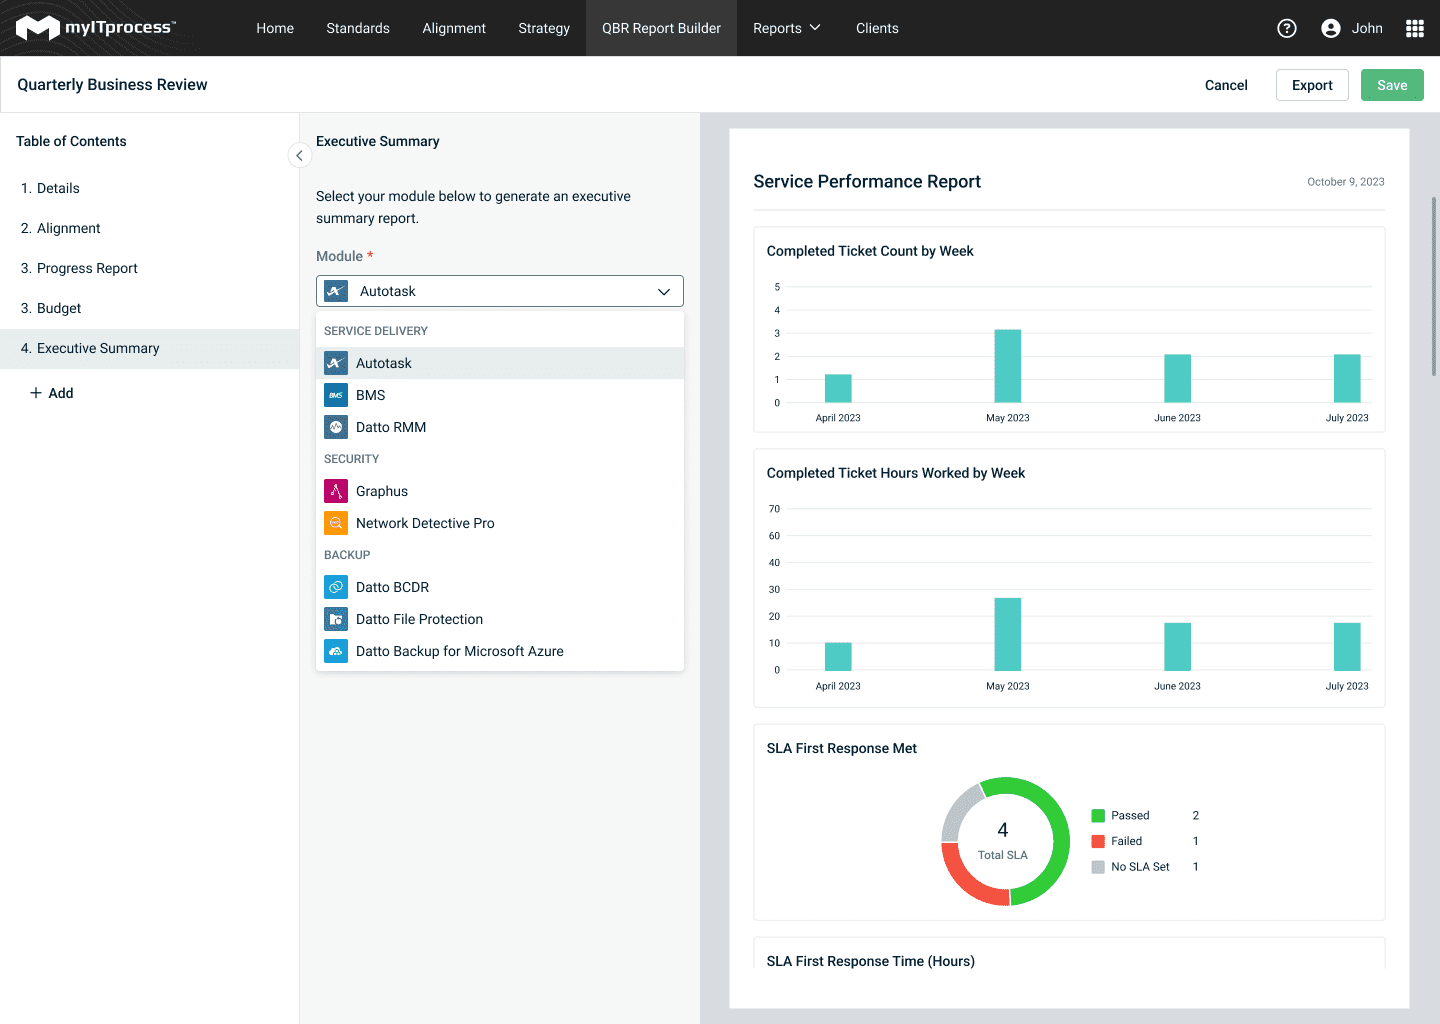The height and width of the screenshot is (1024, 1440).
Task: Select the Network Detective Pro icon
Action: point(335,522)
